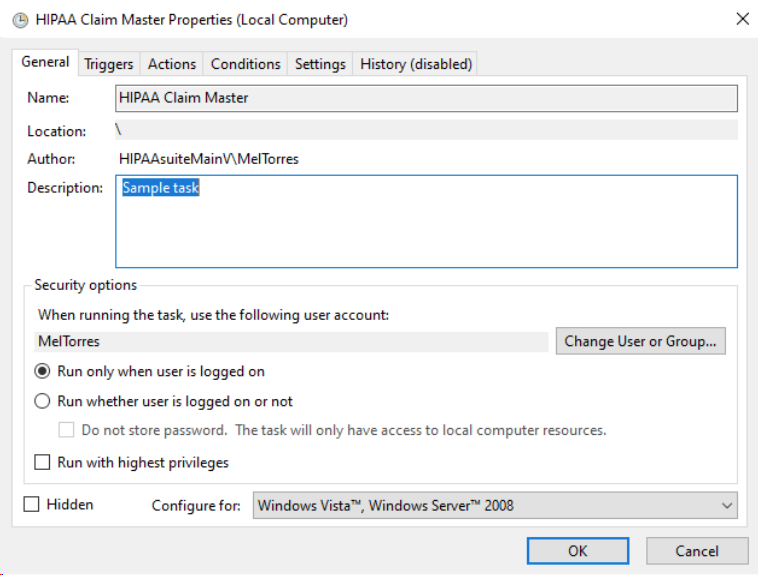The image size is (758, 575).
Task: Click the clock icon in title bar
Action: [20, 20]
